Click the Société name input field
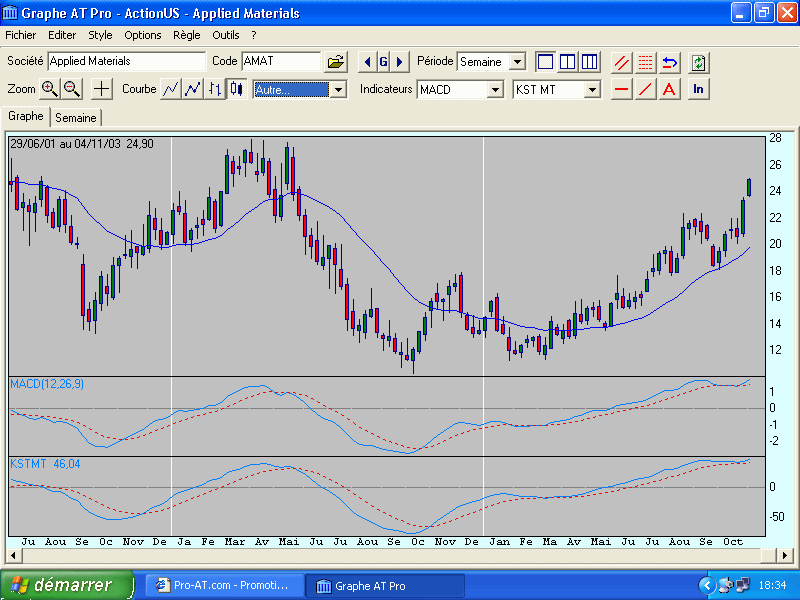The width and height of the screenshot is (800, 600). tap(127, 61)
